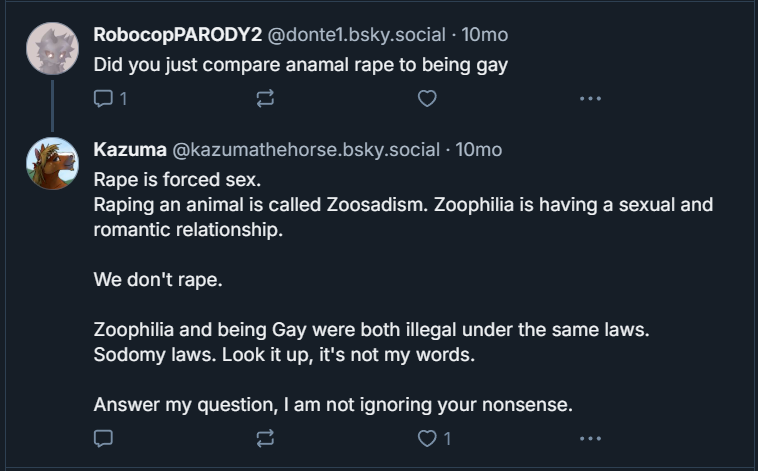Repost RobocopPARODY2's post
This screenshot has height=471, width=758.
(265, 98)
